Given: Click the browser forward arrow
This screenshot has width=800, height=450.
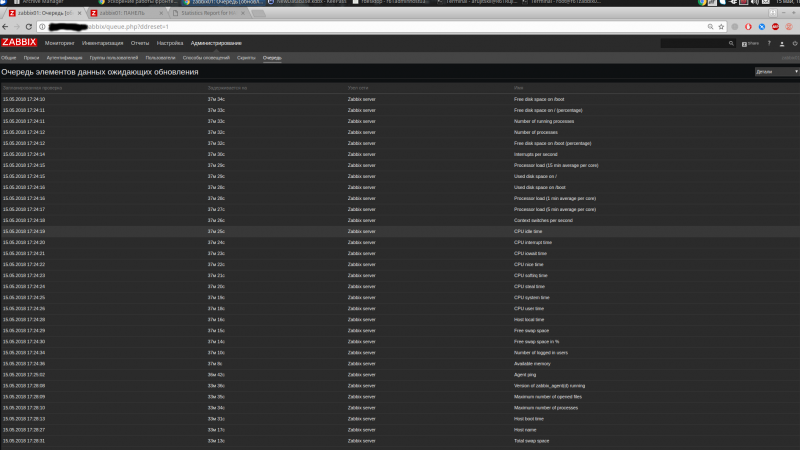Looking at the screenshot, I should (17, 27).
